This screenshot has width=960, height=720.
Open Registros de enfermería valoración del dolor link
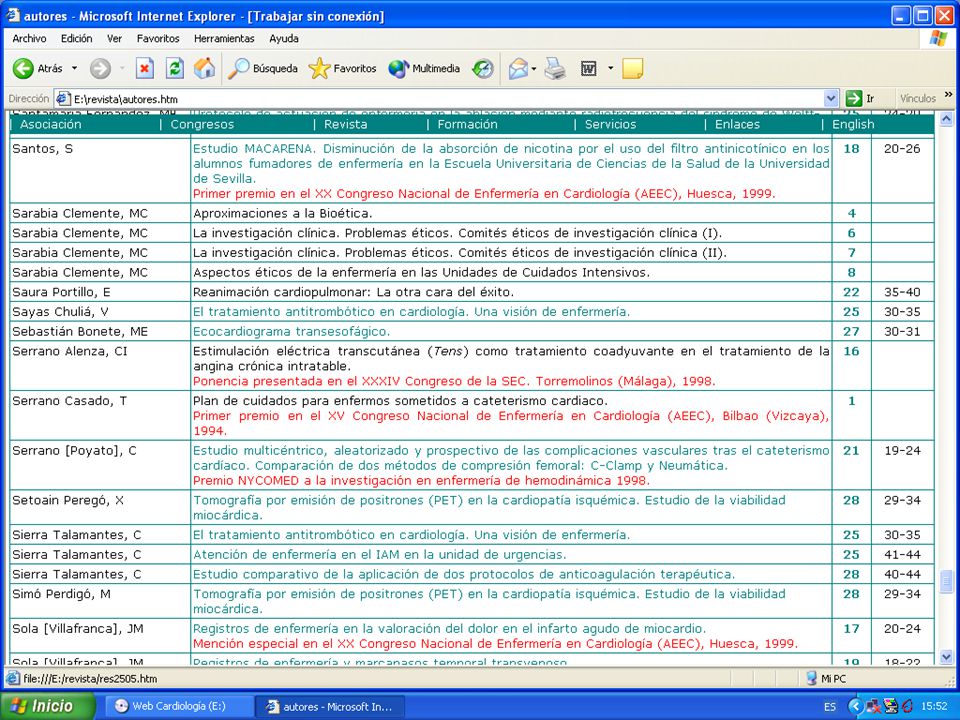click(449, 629)
